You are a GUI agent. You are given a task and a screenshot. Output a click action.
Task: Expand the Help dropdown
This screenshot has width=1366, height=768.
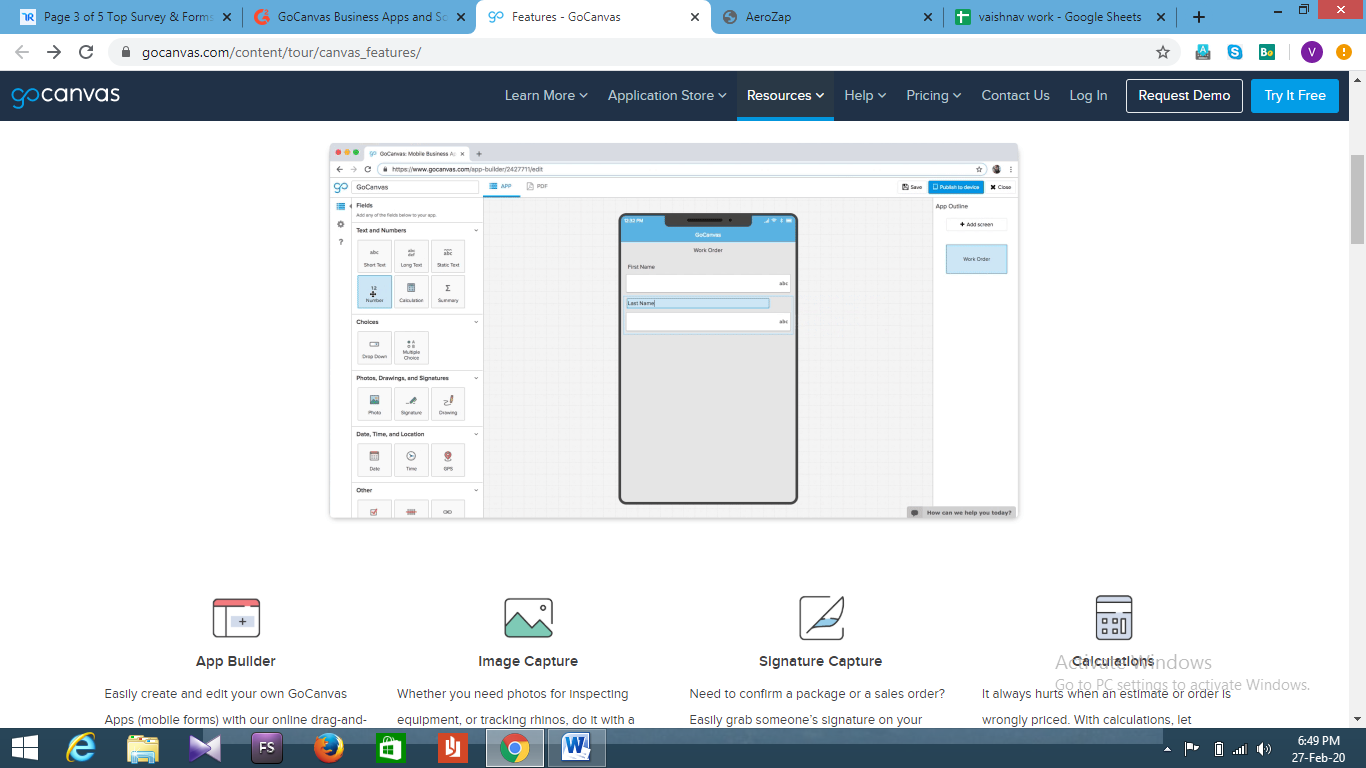[865, 96]
